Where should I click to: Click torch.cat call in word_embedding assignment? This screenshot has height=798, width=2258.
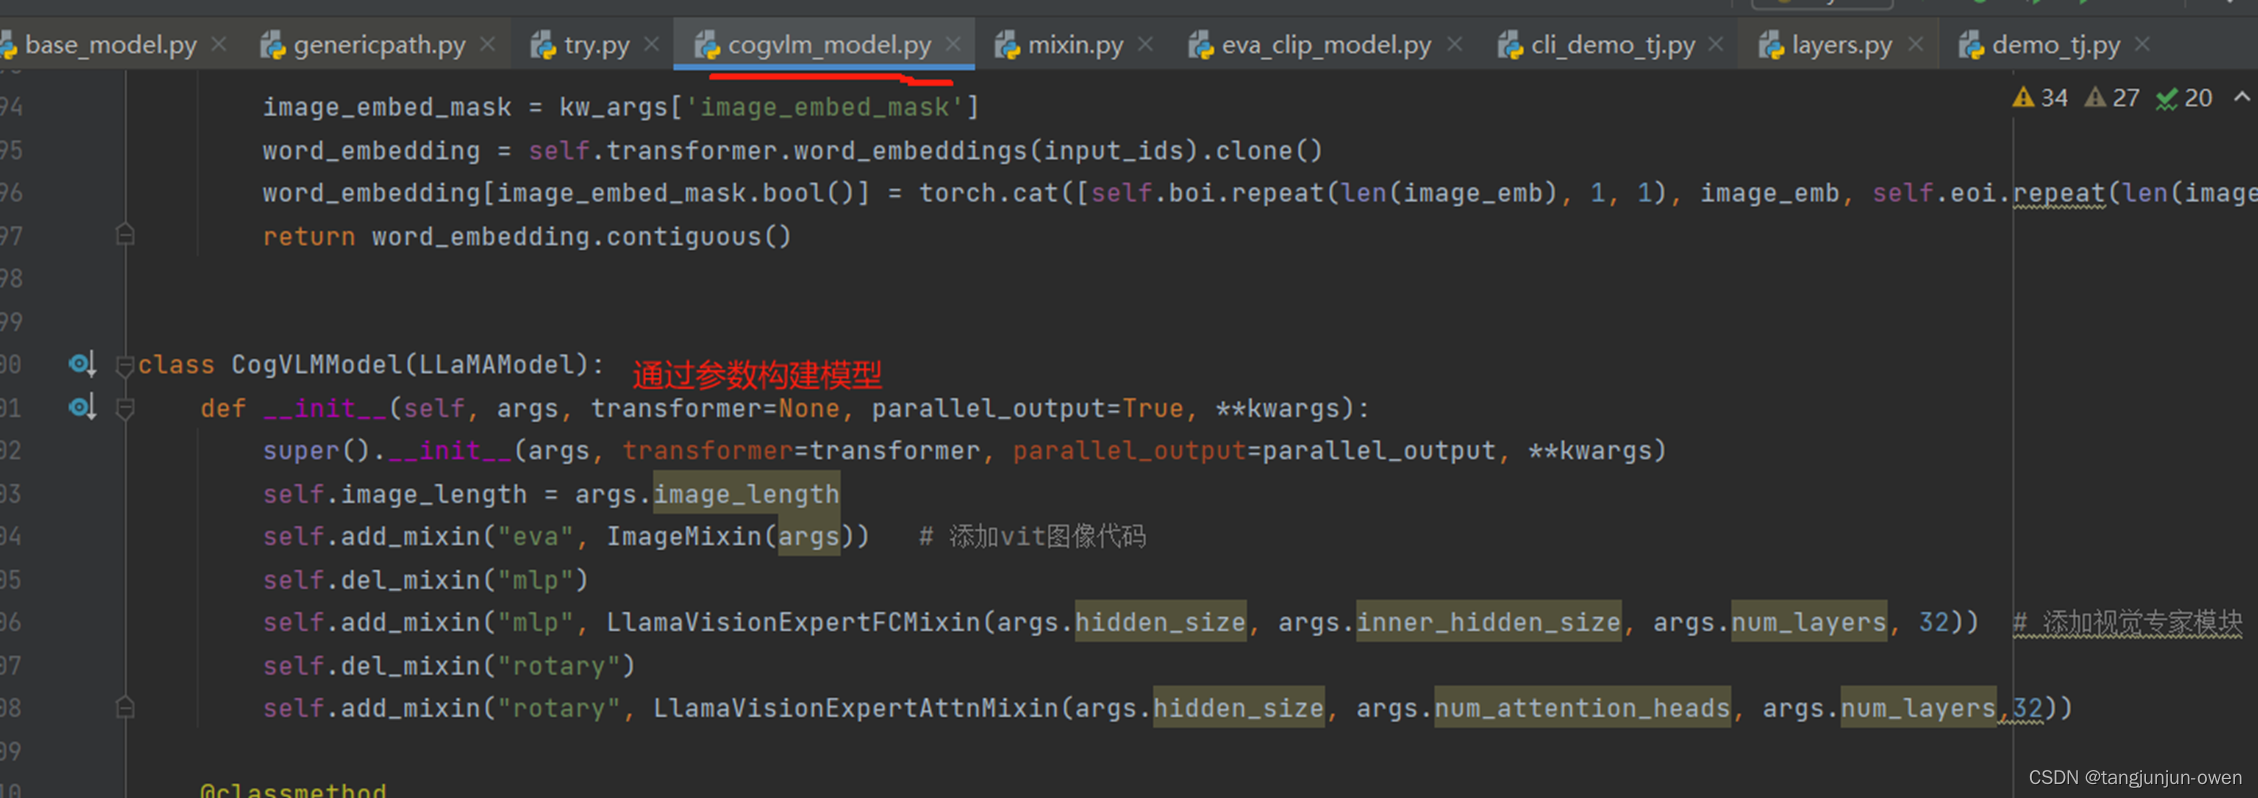[x=988, y=193]
